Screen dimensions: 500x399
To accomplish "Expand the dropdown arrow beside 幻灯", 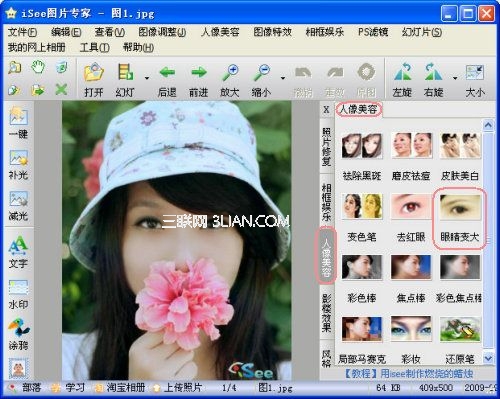I will point(147,78).
